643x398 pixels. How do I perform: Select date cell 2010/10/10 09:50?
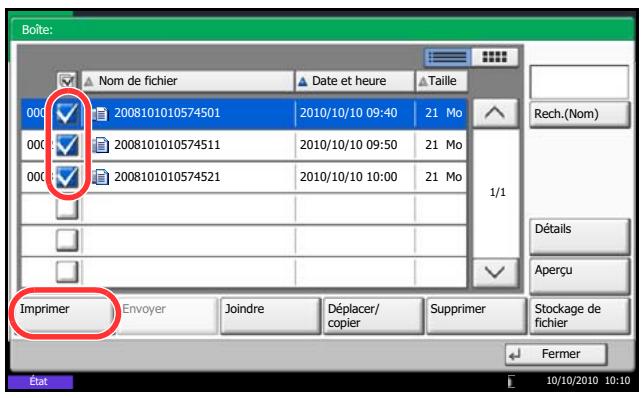(x=348, y=145)
